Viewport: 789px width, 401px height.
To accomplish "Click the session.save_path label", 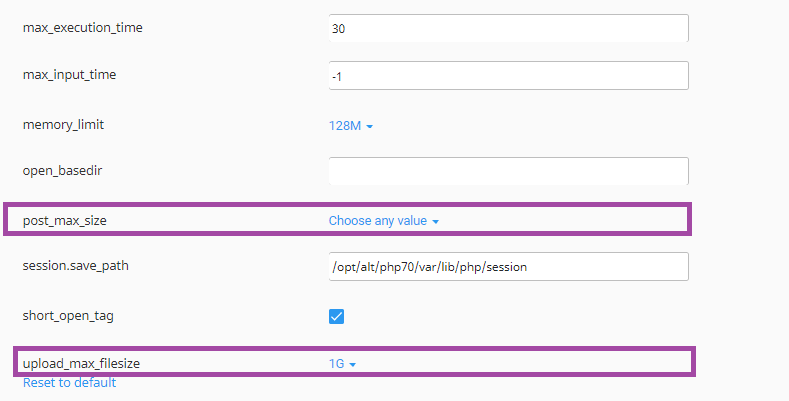I will click(x=76, y=266).
